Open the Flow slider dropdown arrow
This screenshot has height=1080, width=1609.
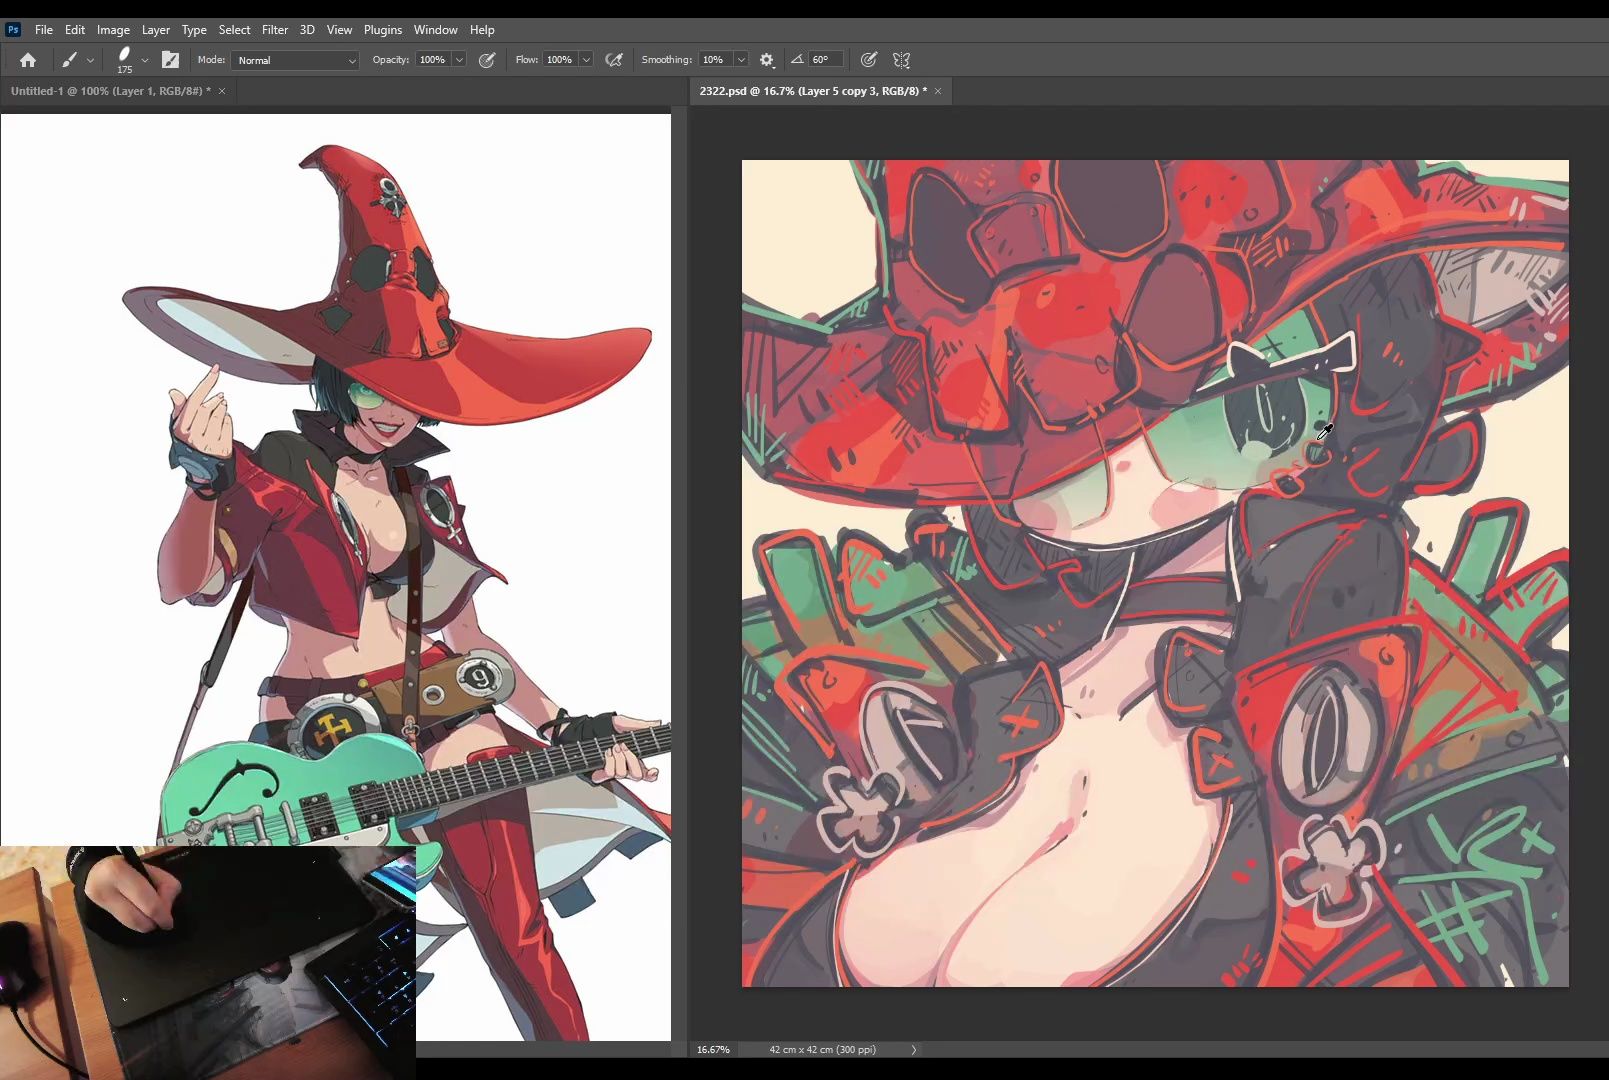586,60
